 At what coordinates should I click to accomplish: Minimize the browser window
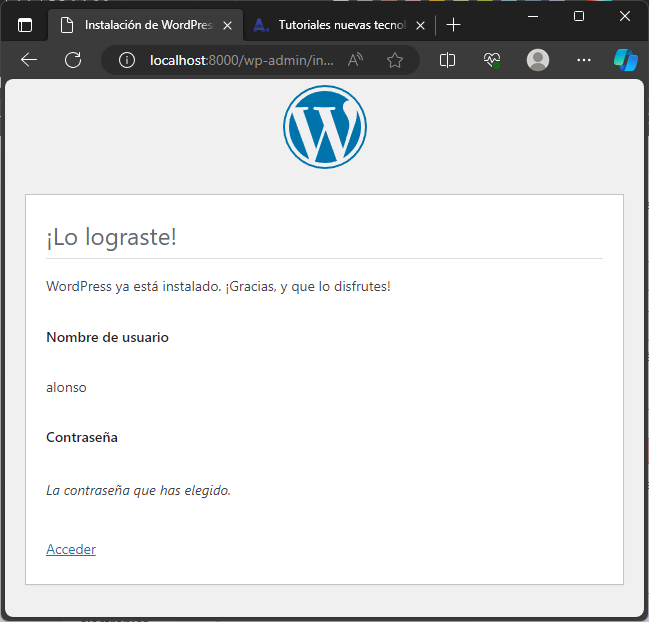[533, 17]
